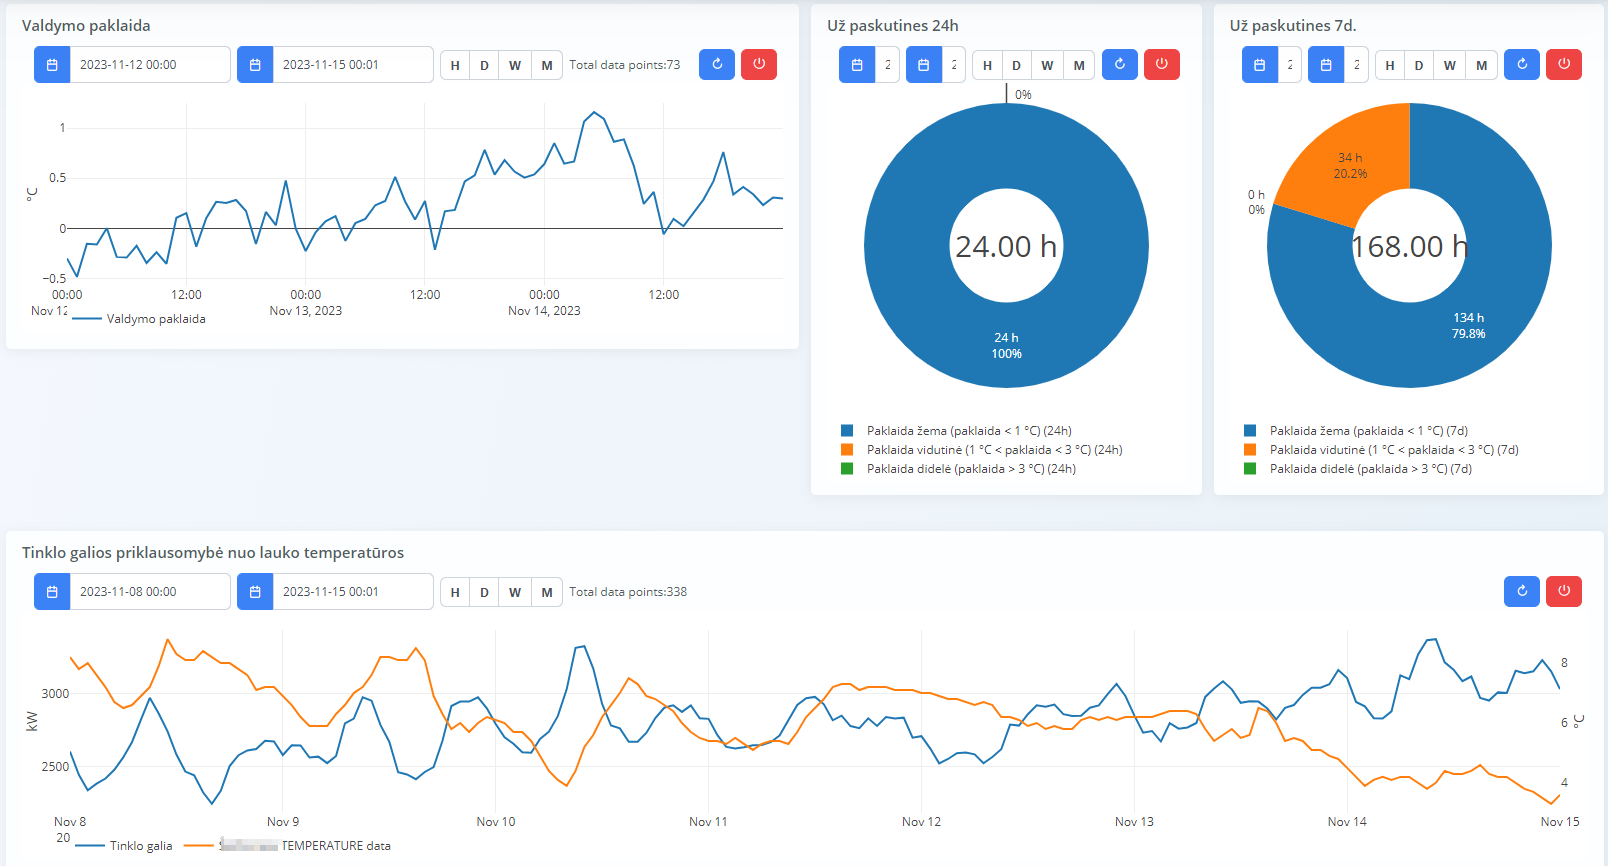This screenshot has width=1608, height=866.
Task: Click red power icon in Valdymo paklaida panel
Action: 759,65
